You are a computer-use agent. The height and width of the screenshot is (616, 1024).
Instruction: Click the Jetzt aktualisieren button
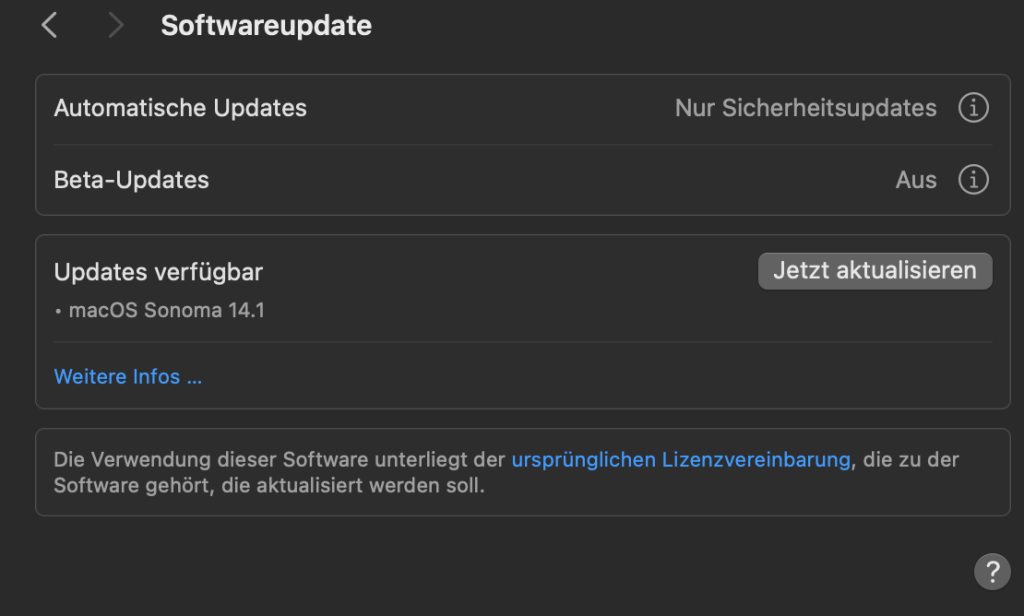point(875,271)
